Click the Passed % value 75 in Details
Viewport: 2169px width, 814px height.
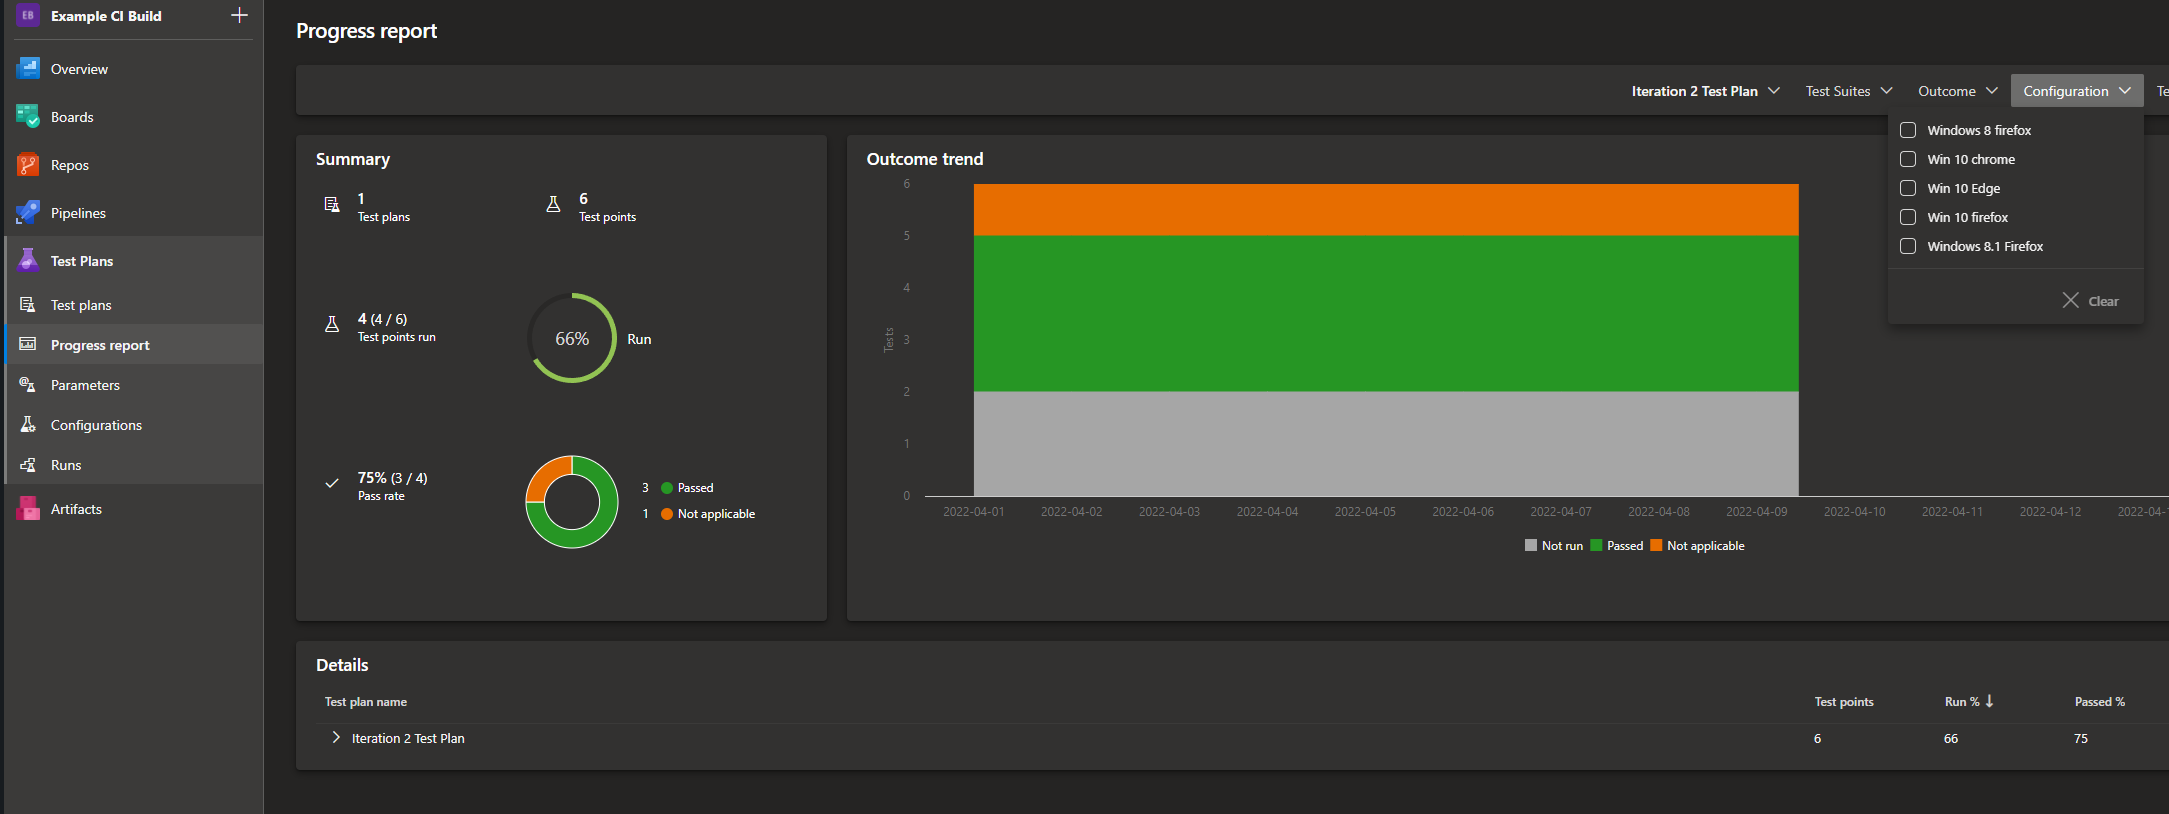pos(2081,738)
